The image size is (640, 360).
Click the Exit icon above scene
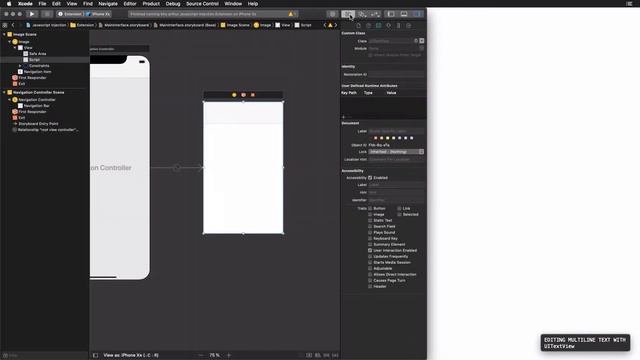253,95
